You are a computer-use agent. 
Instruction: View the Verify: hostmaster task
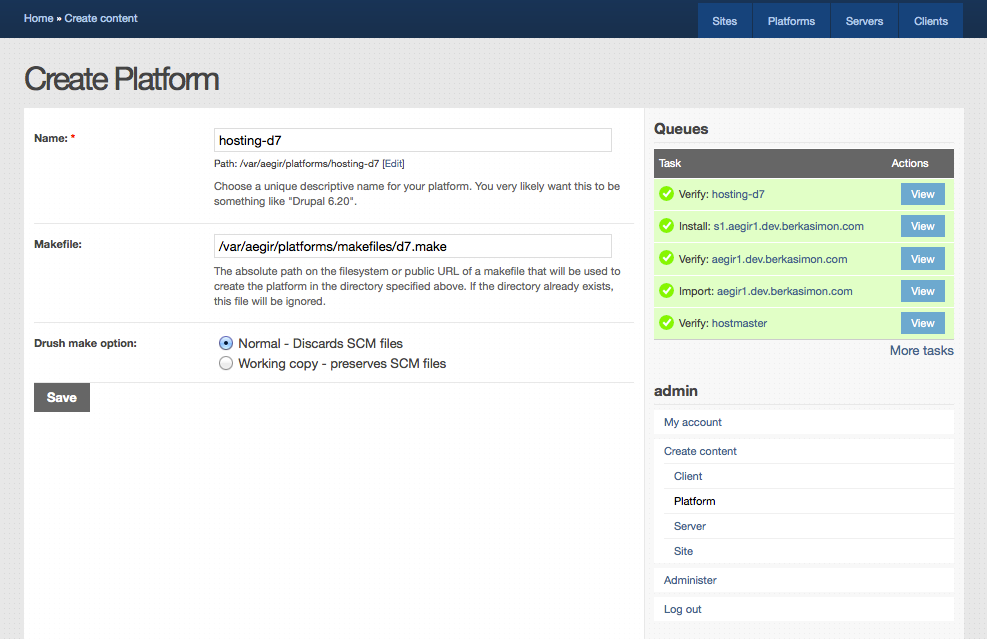click(923, 323)
